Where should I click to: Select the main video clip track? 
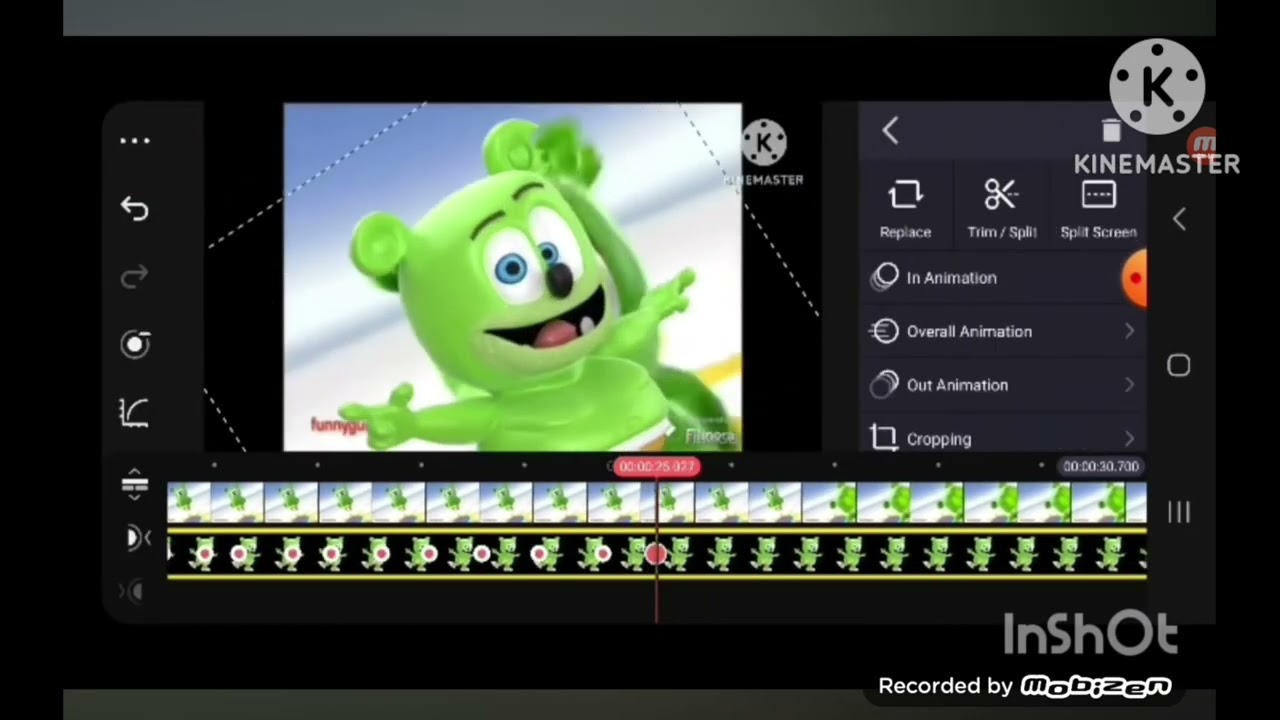[x=656, y=503]
